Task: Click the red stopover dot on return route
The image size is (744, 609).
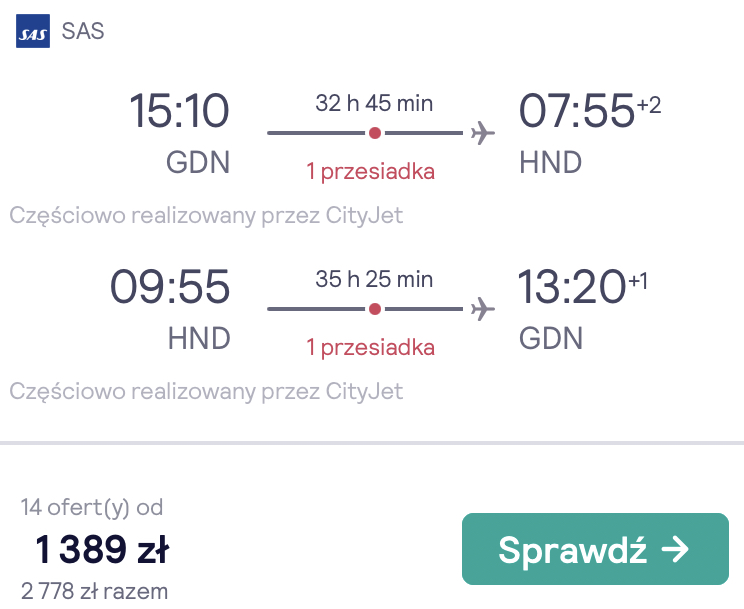Action: click(x=375, y=309)
